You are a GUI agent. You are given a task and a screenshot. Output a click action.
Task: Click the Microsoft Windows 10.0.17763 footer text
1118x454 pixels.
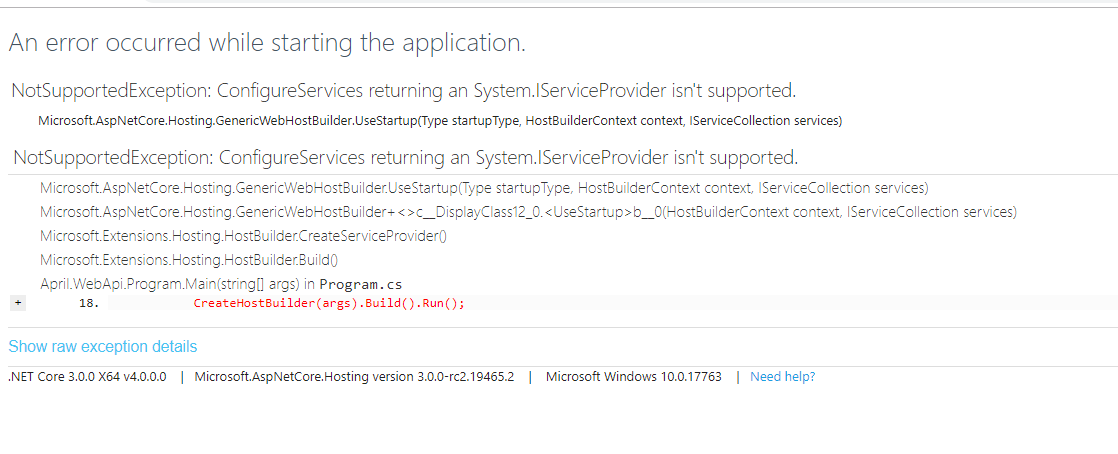coord(634,377)
